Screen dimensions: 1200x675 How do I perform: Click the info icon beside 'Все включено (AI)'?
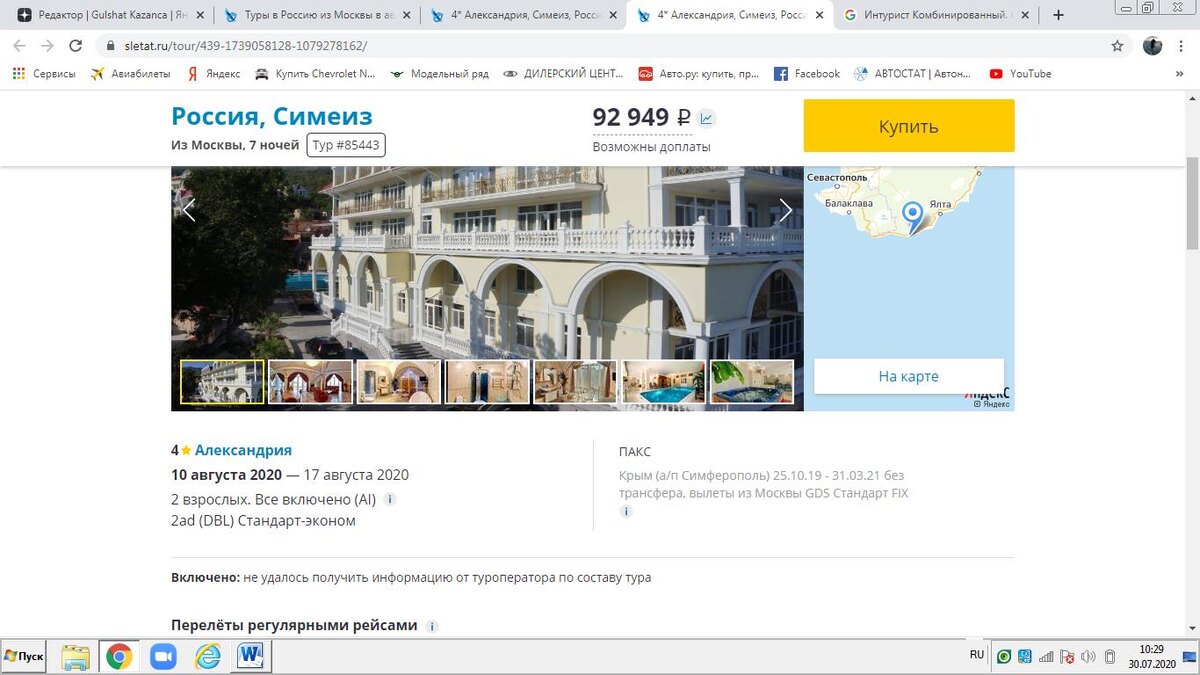[x=390, y=498]
